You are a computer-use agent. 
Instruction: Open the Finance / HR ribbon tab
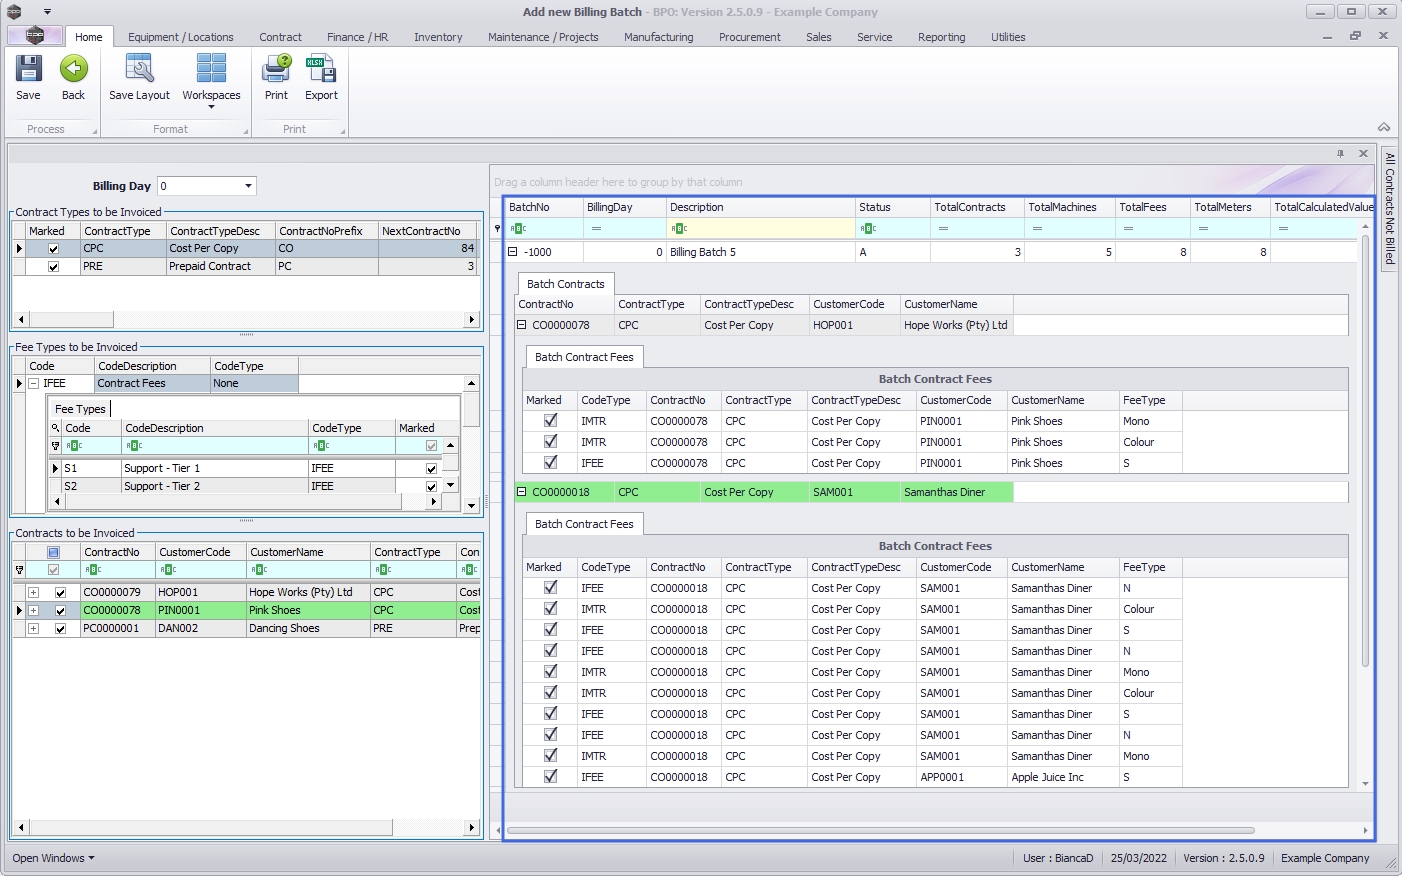pos(357,37)
